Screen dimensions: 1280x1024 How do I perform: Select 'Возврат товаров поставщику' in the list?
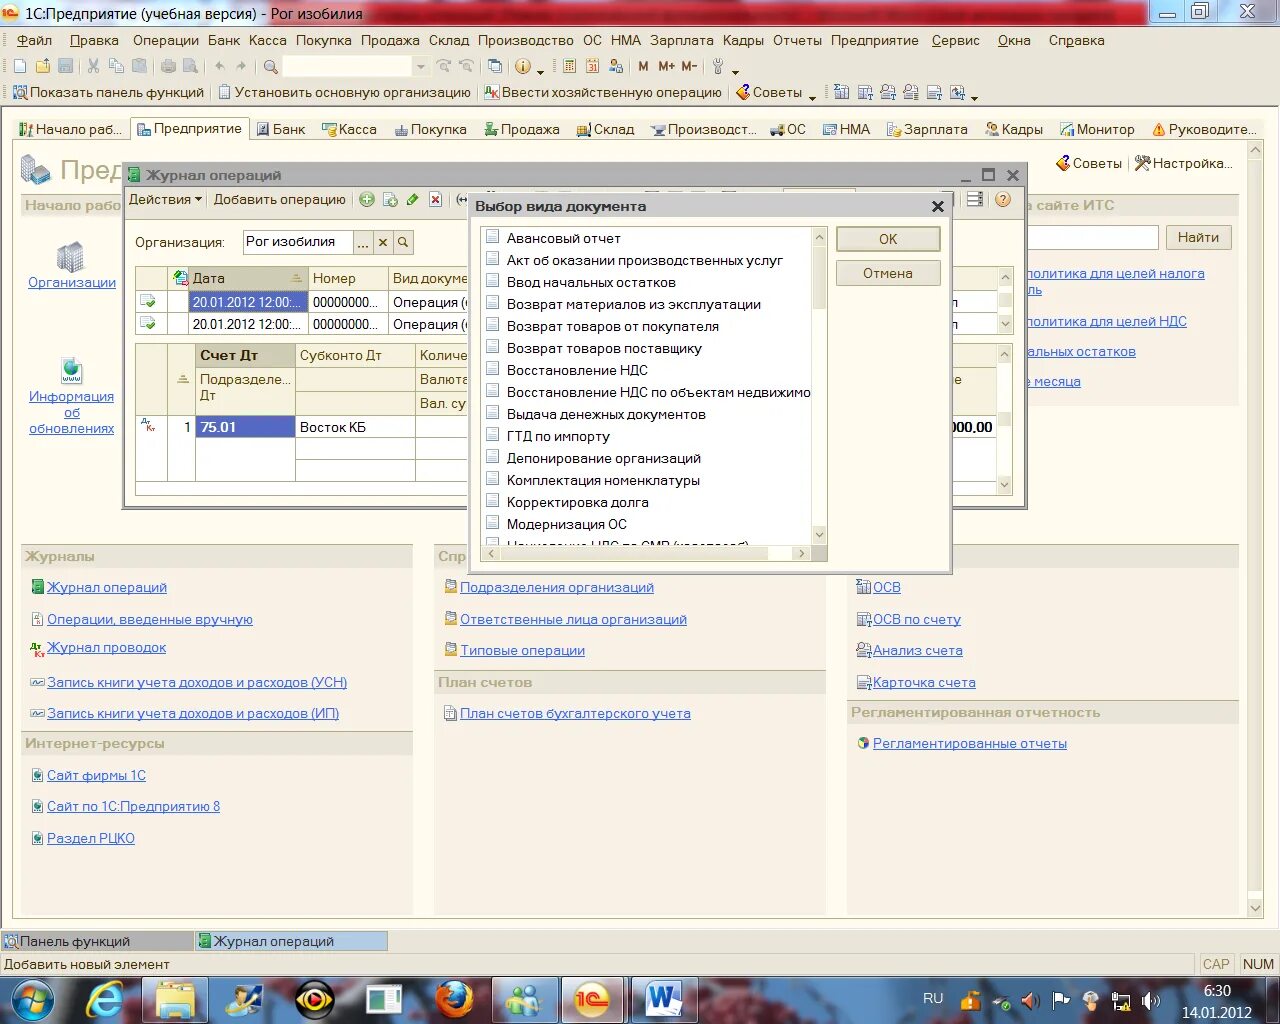click(x=604, y=348)
